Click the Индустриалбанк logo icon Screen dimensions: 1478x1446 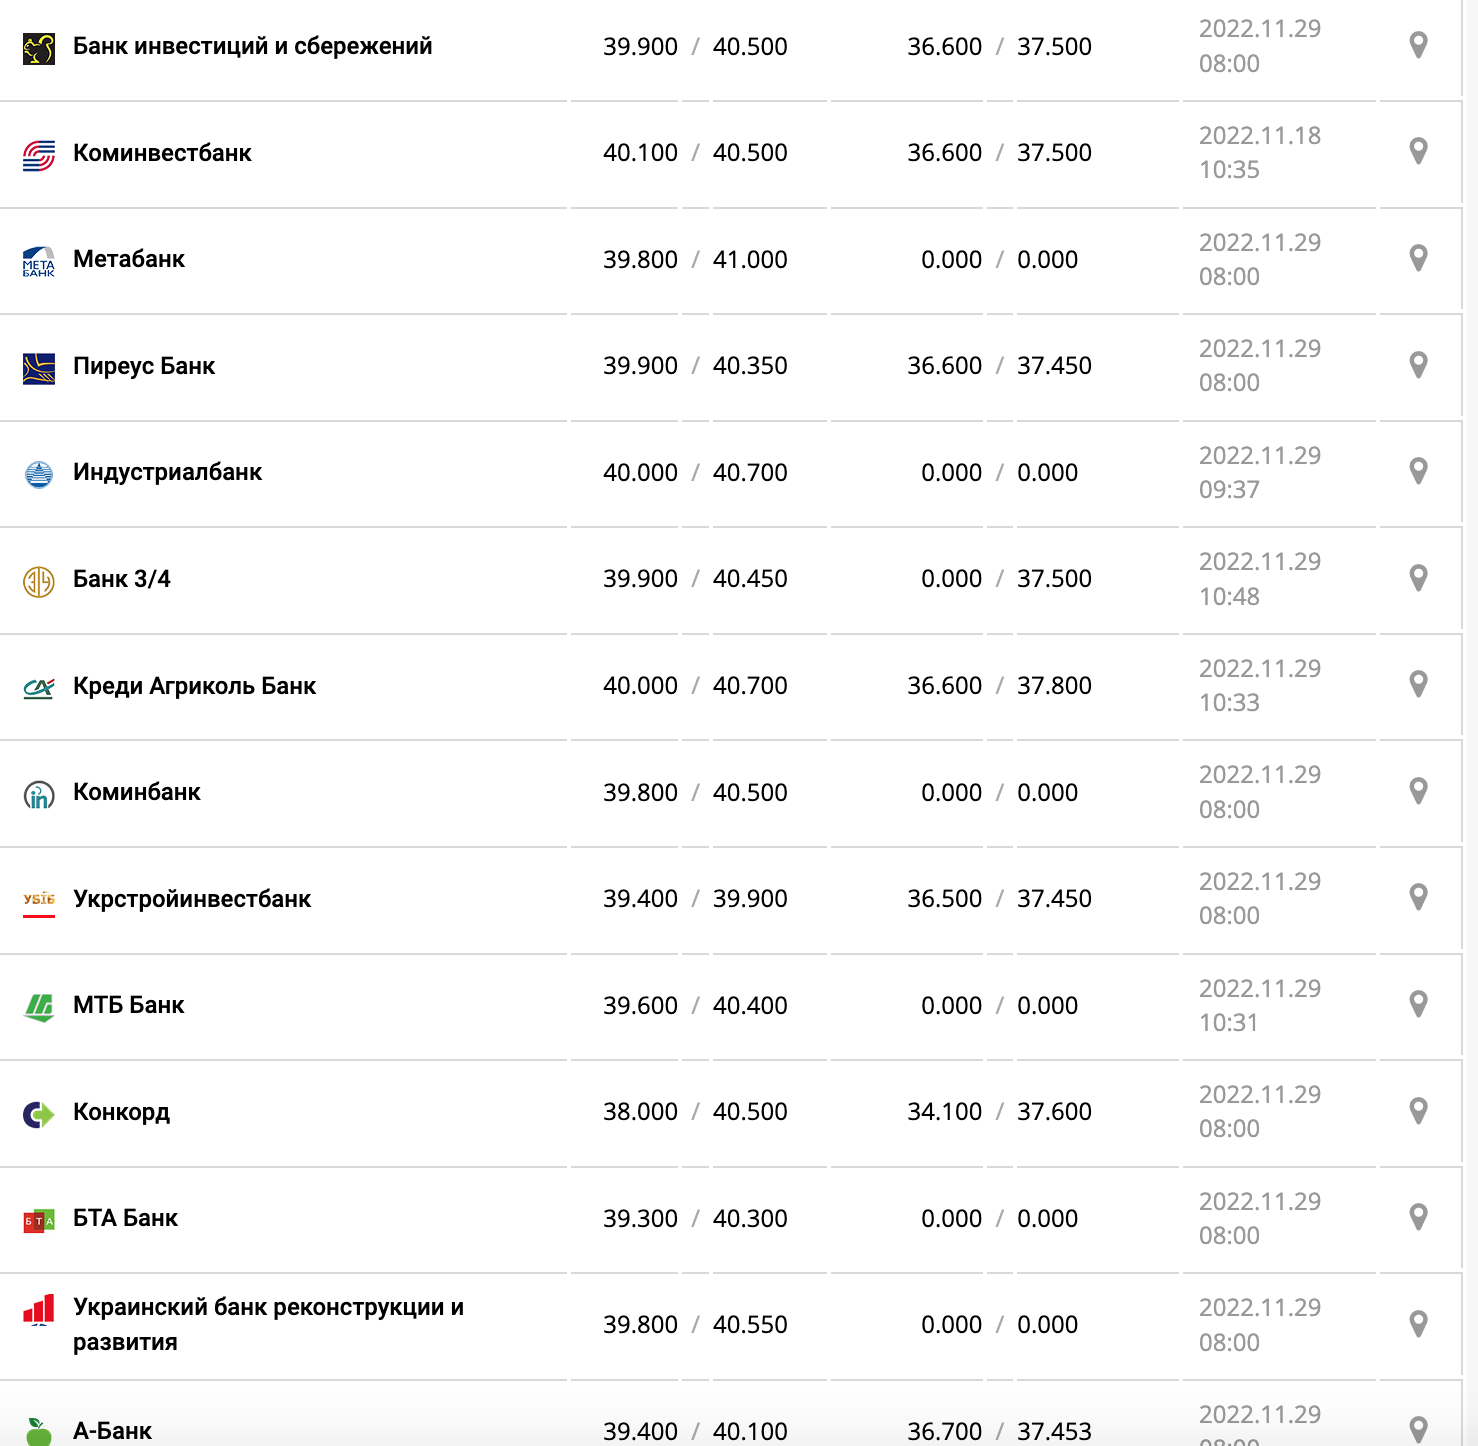(x=39, y=474)
